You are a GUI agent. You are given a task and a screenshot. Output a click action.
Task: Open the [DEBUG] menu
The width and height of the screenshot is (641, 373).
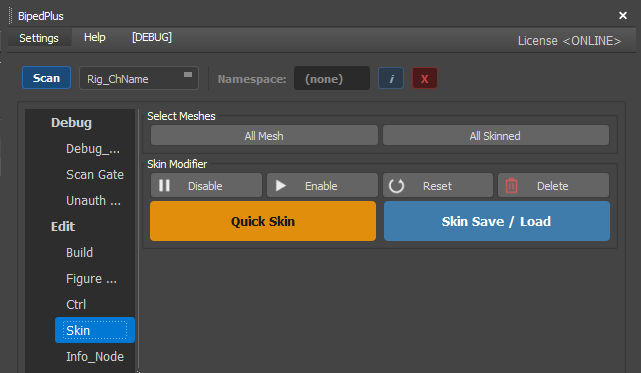pyautogui.click(x=152, y=37)
